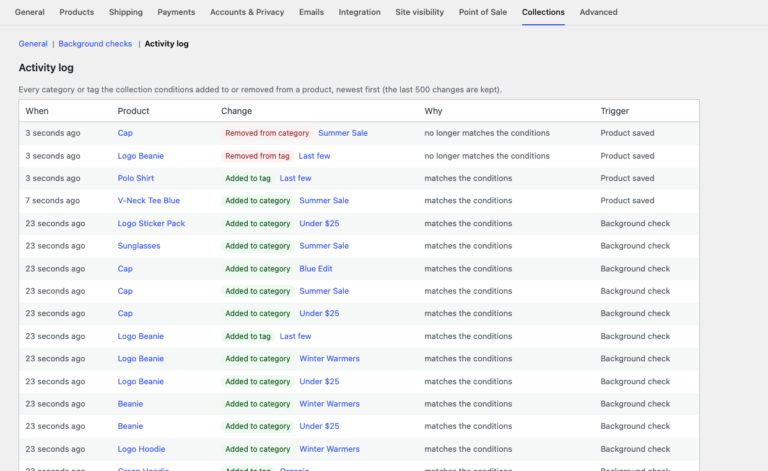768x471 pixels.
Task: Click the Product column header
Action: (x=133, y=111)
